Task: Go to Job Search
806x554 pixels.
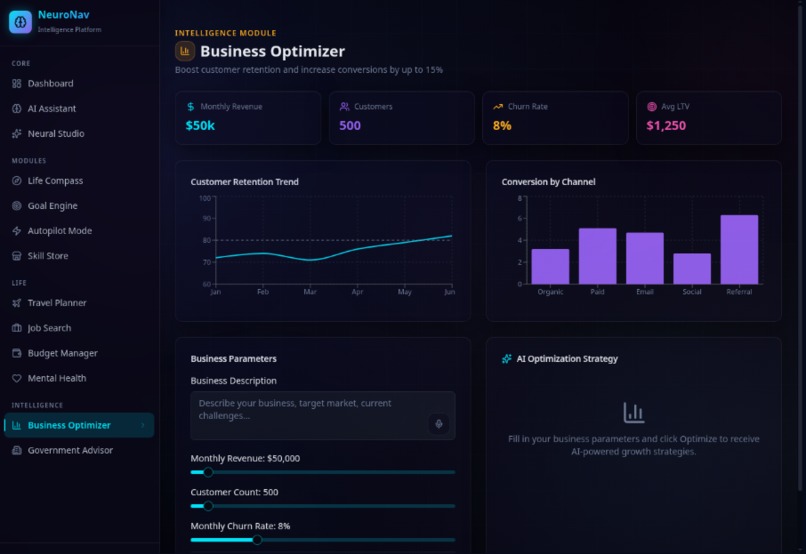Action: click(x=79, y=328)
